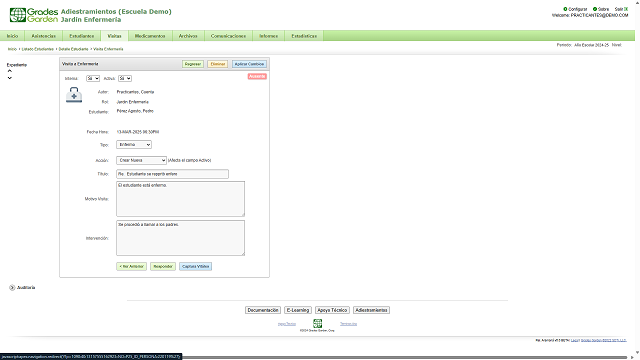
Task: Click the Eliminar button
Action: [x=218, y=64]
